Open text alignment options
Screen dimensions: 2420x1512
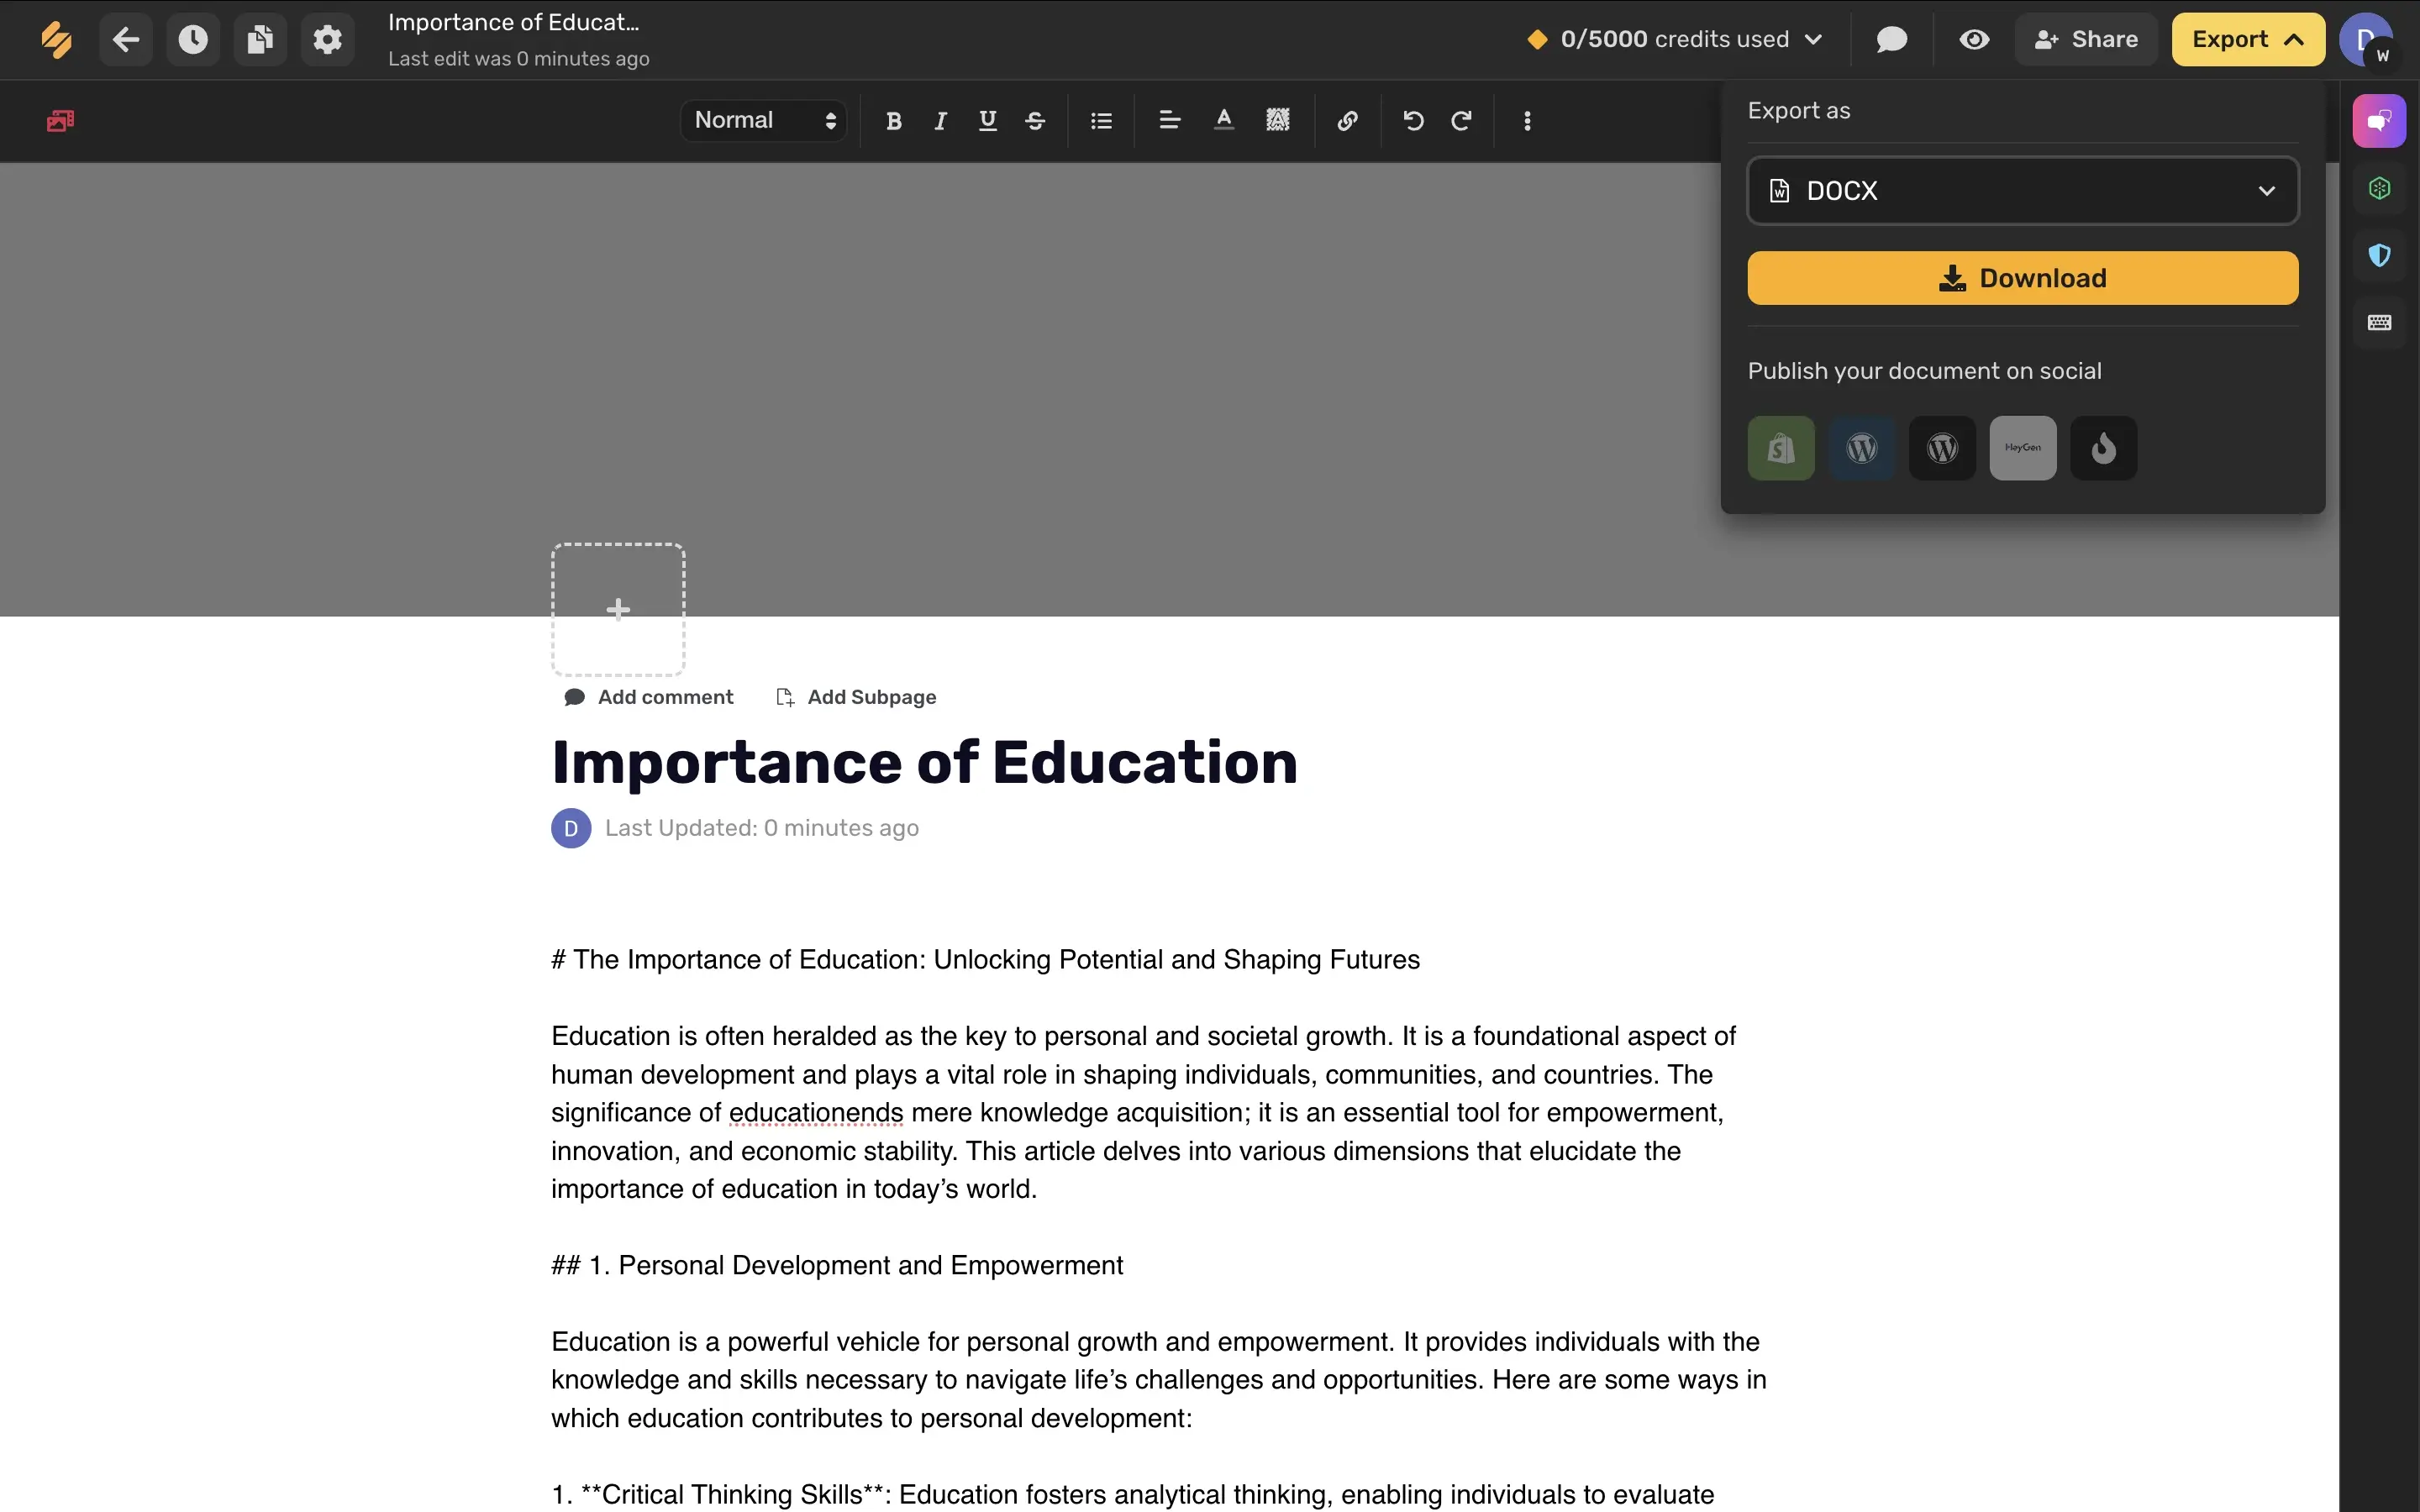point(1169,121)
